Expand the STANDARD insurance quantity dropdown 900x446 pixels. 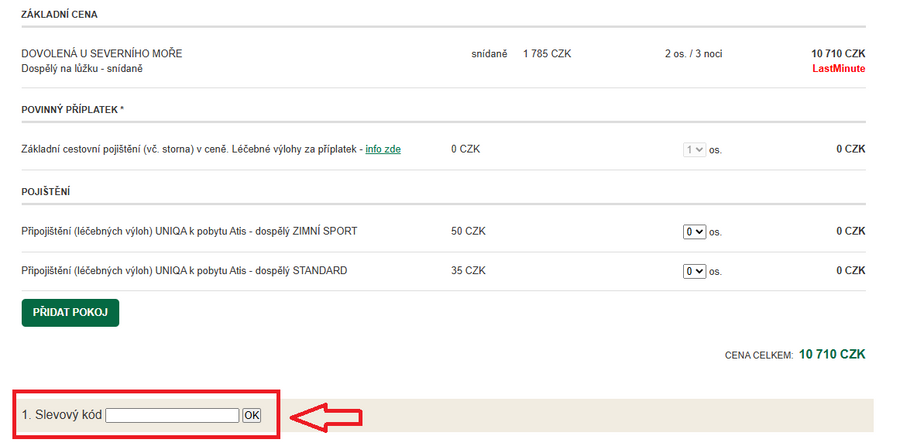point(694,271)
